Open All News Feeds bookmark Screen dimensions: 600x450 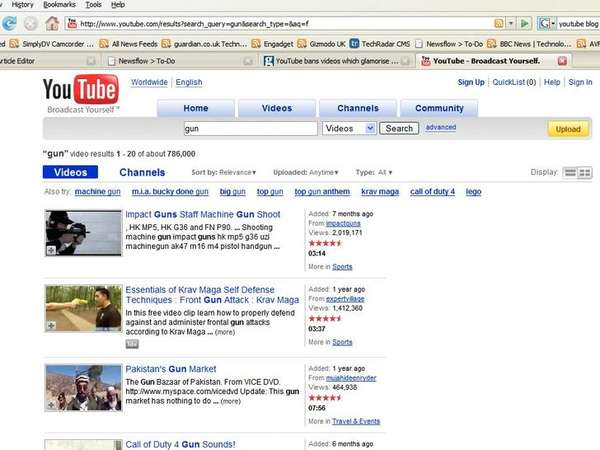(128, 44)
